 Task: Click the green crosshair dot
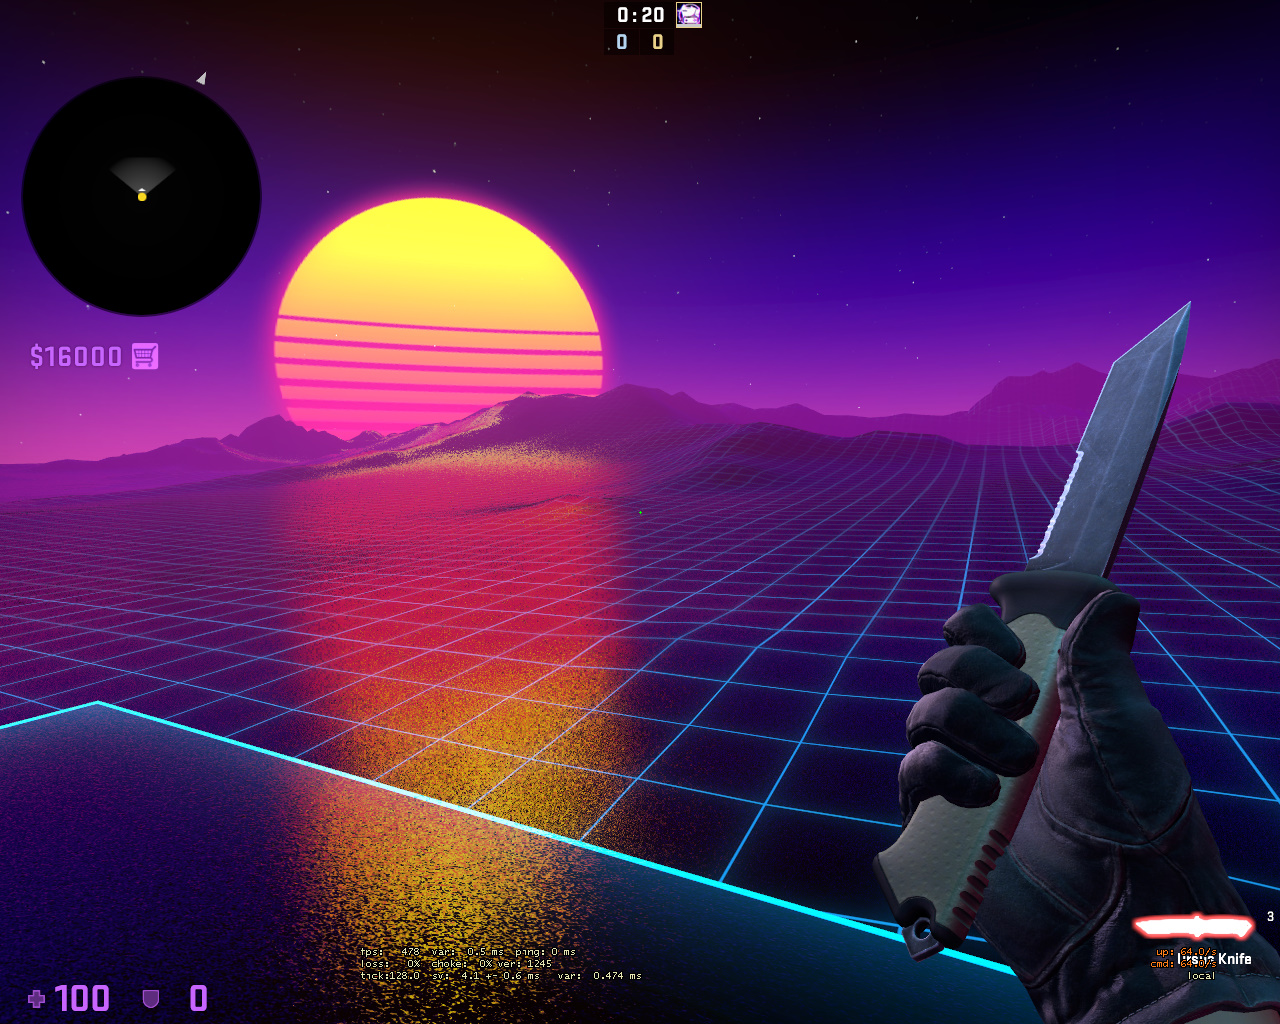pyautogui.click(x=640, y=512)
